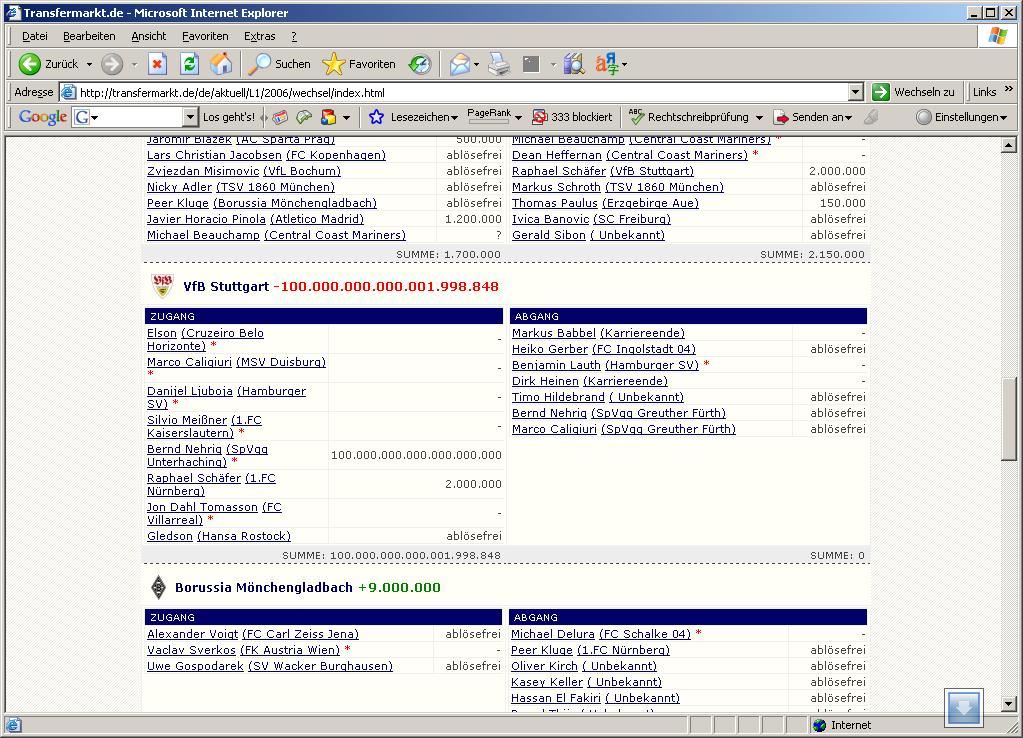The width and height of the screenshot is (1023, 738).
Task: Click the highlighter pen toolbar icon
Action: pyautogui.click(x=871, y=117)
